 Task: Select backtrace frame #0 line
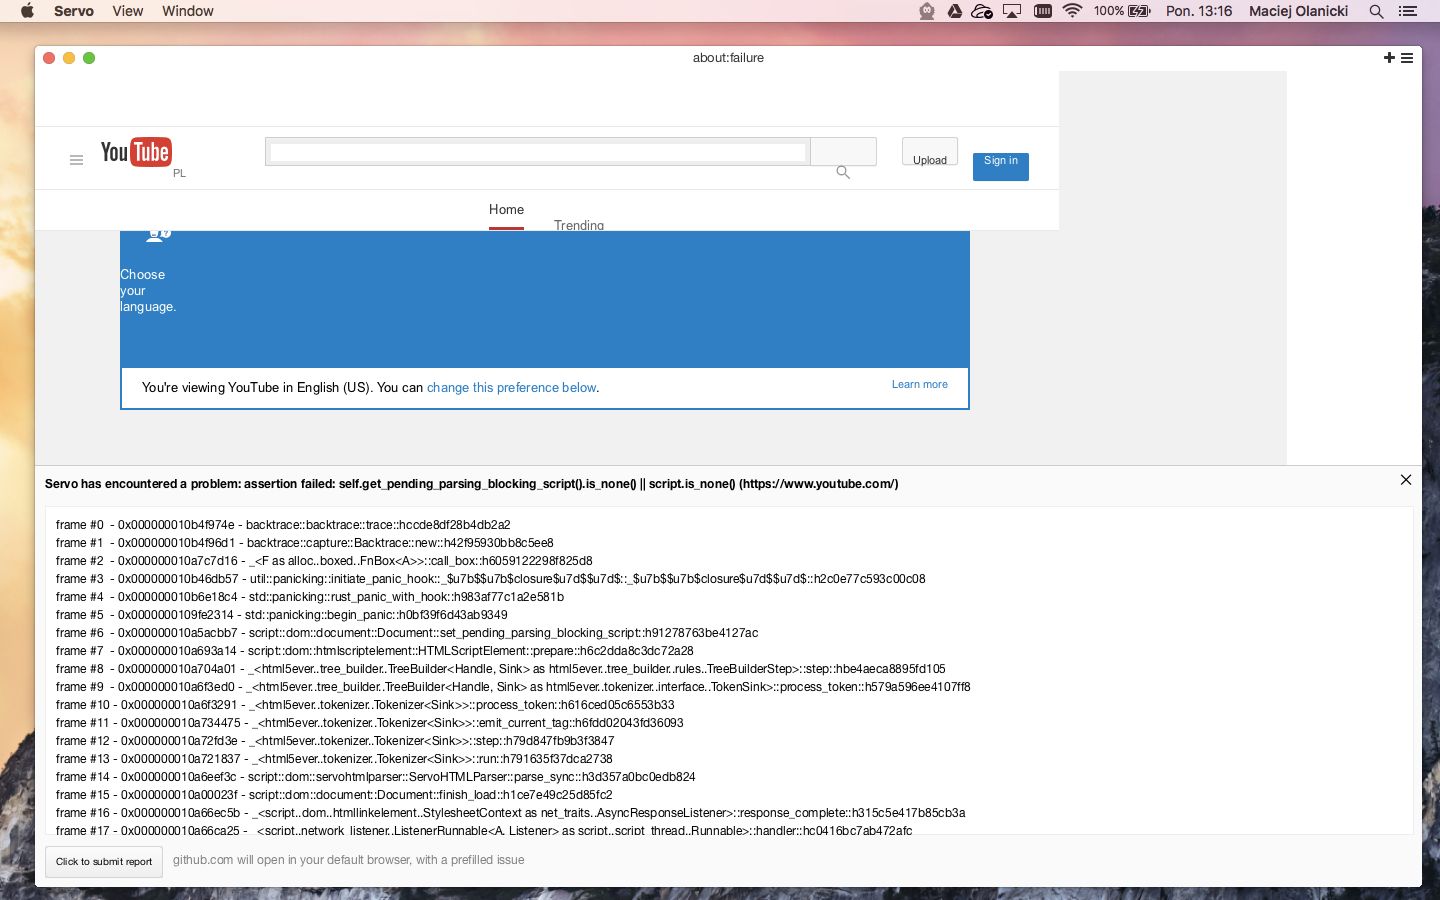tap(283, 525)
